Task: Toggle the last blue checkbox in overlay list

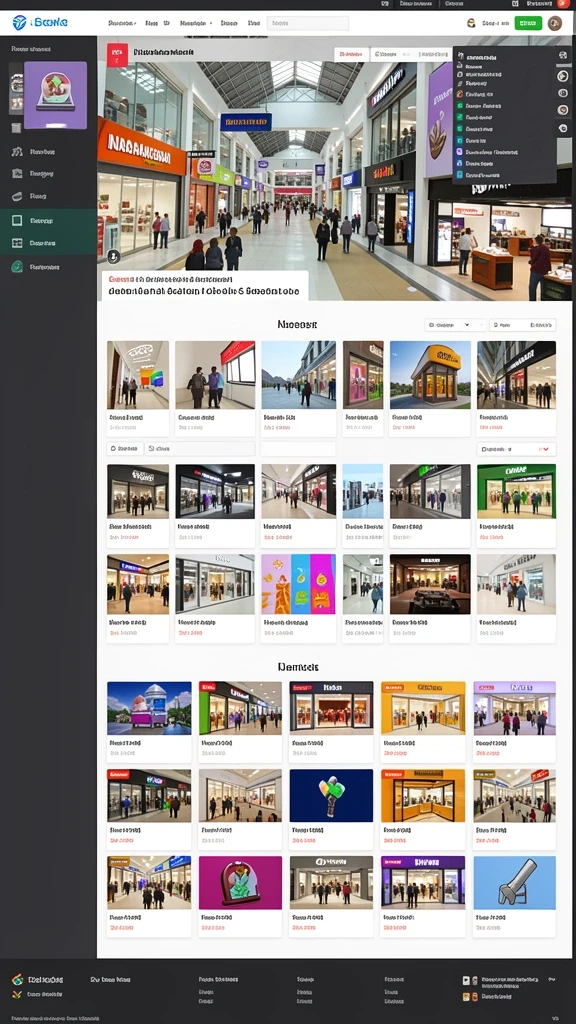Action: [460, 174]
